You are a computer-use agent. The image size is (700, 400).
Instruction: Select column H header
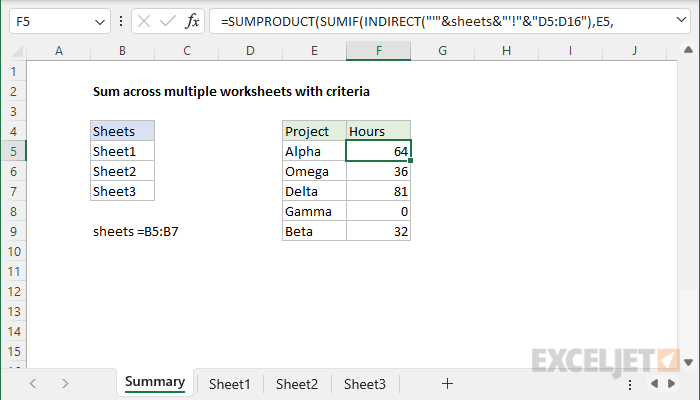[506, 51]
